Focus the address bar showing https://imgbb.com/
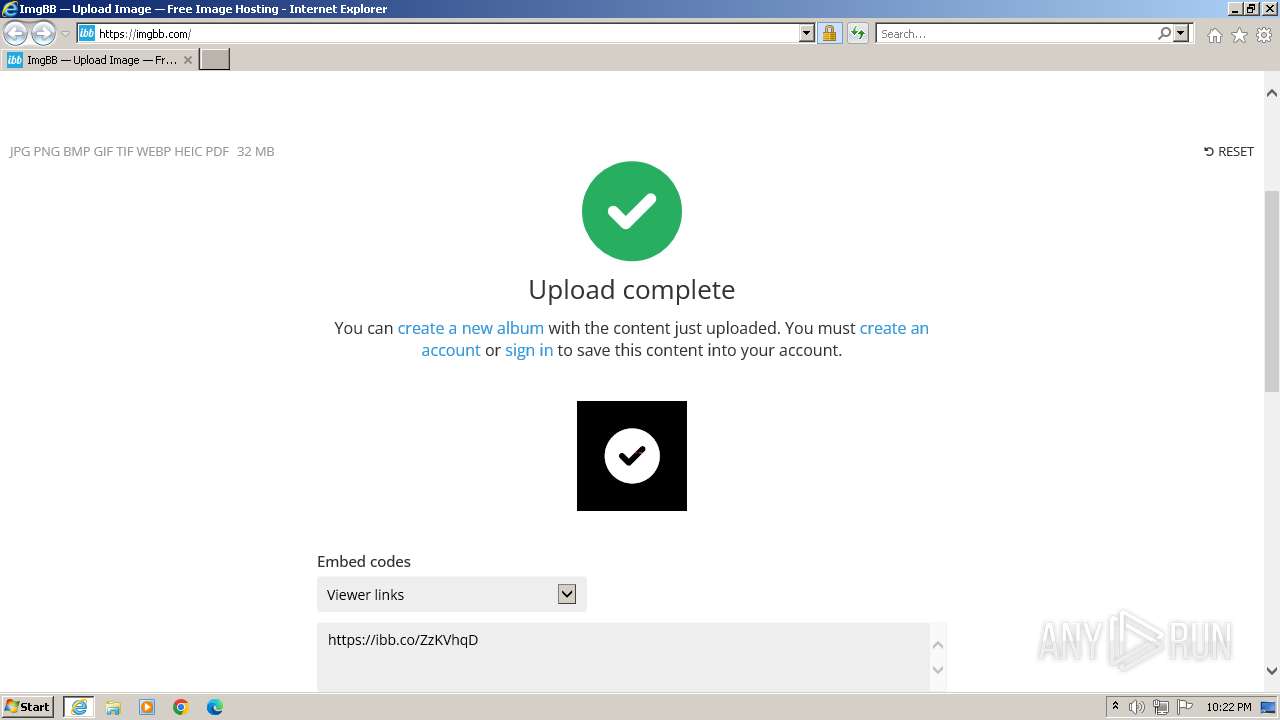1280x720 pixels. pos(447,34)
